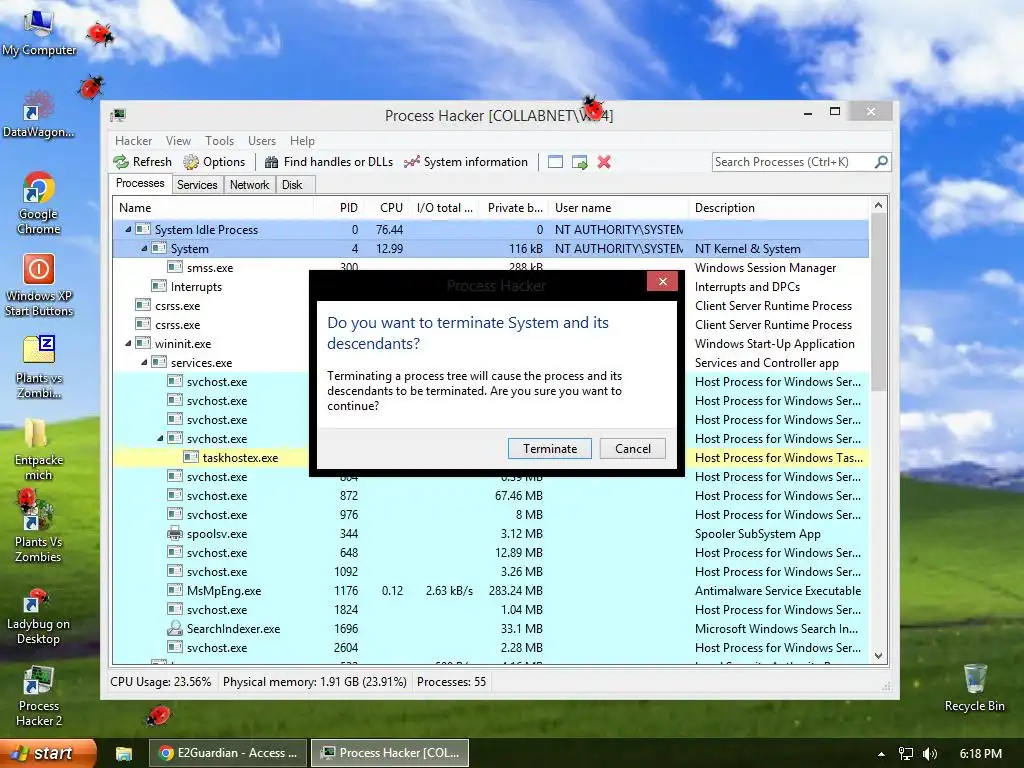Viewport: 1024px width, 768px height.
Task: Select the Ladybug on Desktop shortcut
Action: pos(38,615)
